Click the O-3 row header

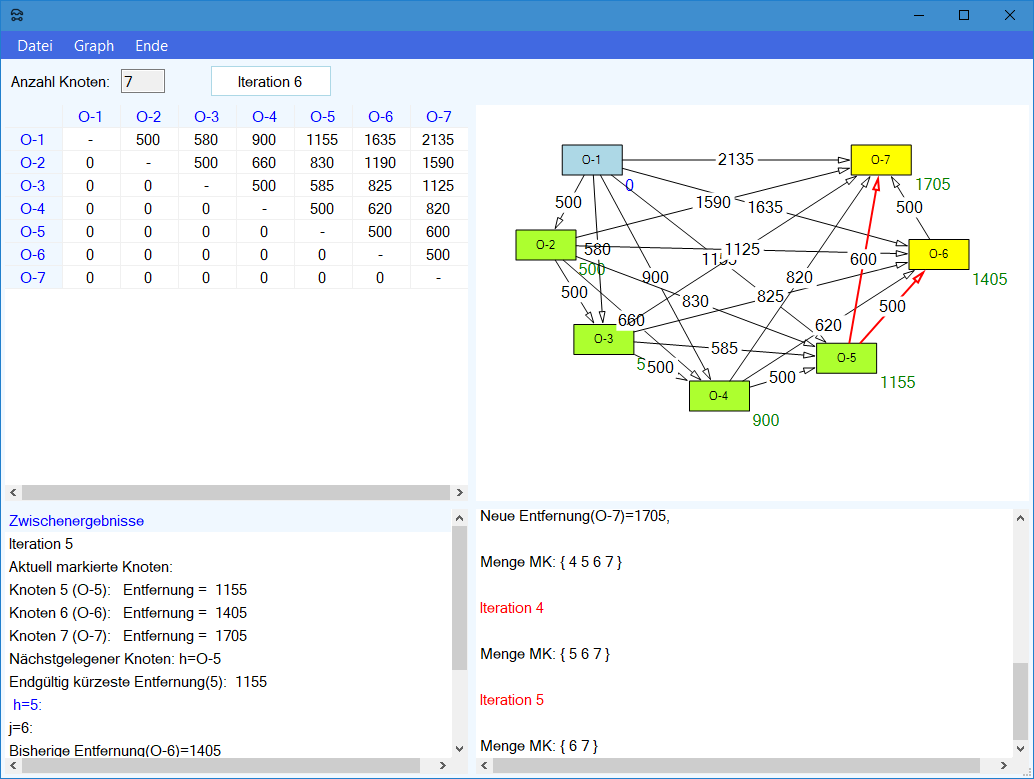click(x=33, y=186)
